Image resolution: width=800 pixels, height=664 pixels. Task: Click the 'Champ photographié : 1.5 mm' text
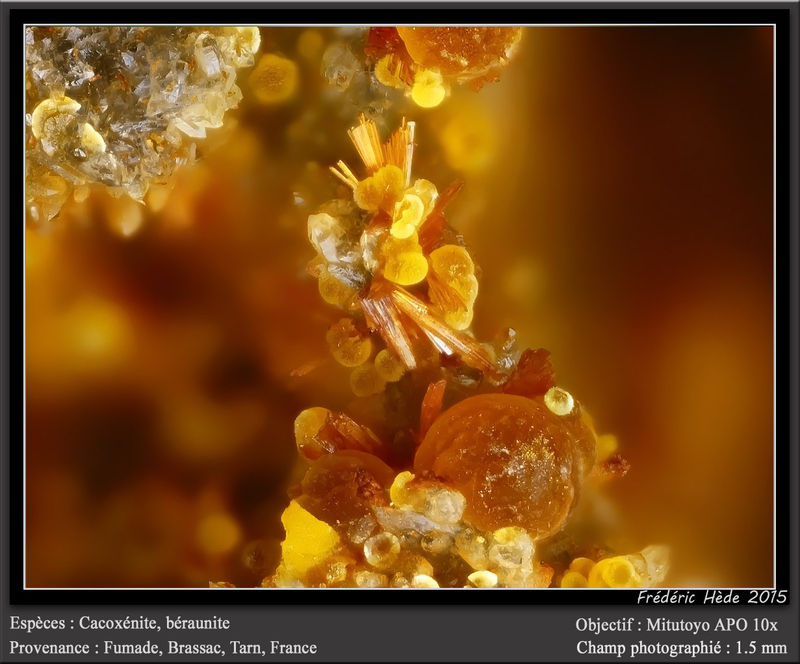[x=682, y=648]
